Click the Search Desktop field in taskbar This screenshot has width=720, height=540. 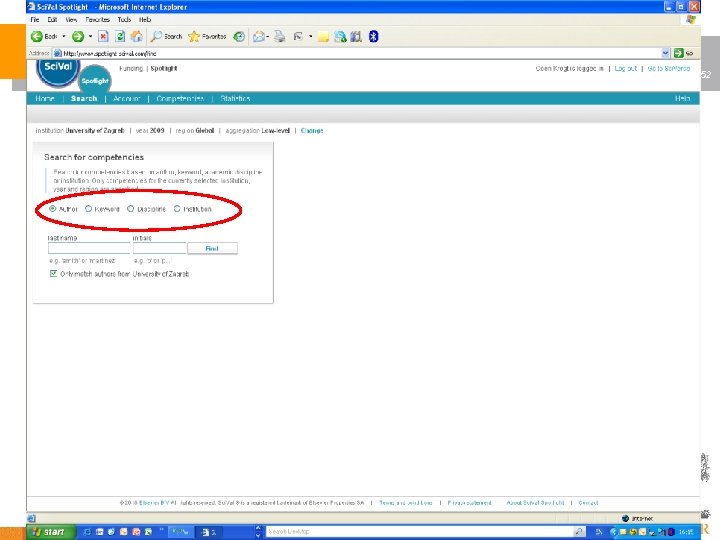point(420,532)
